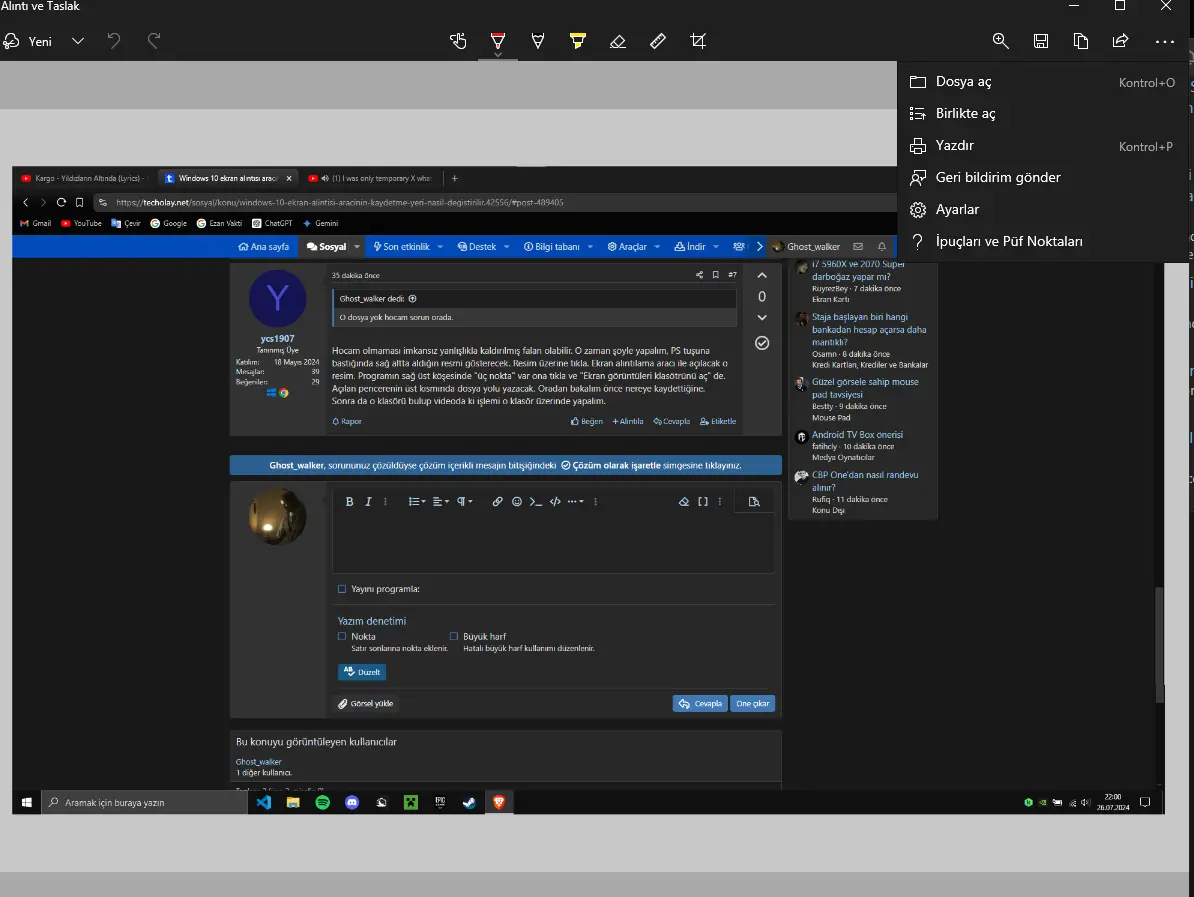Click the Bold icon in captured editor
The width and height of the screenshot is (1194, 897).
350,501
